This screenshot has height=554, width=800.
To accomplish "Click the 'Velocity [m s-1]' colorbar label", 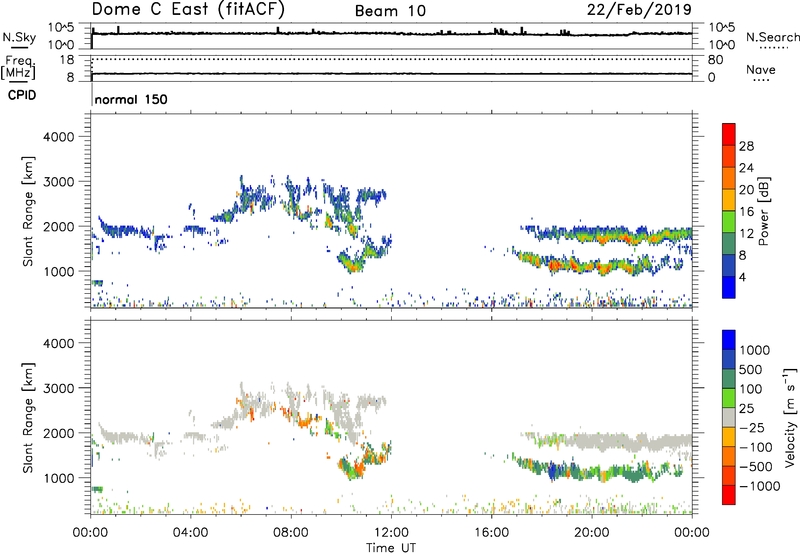I will click(x=790, y=418).
